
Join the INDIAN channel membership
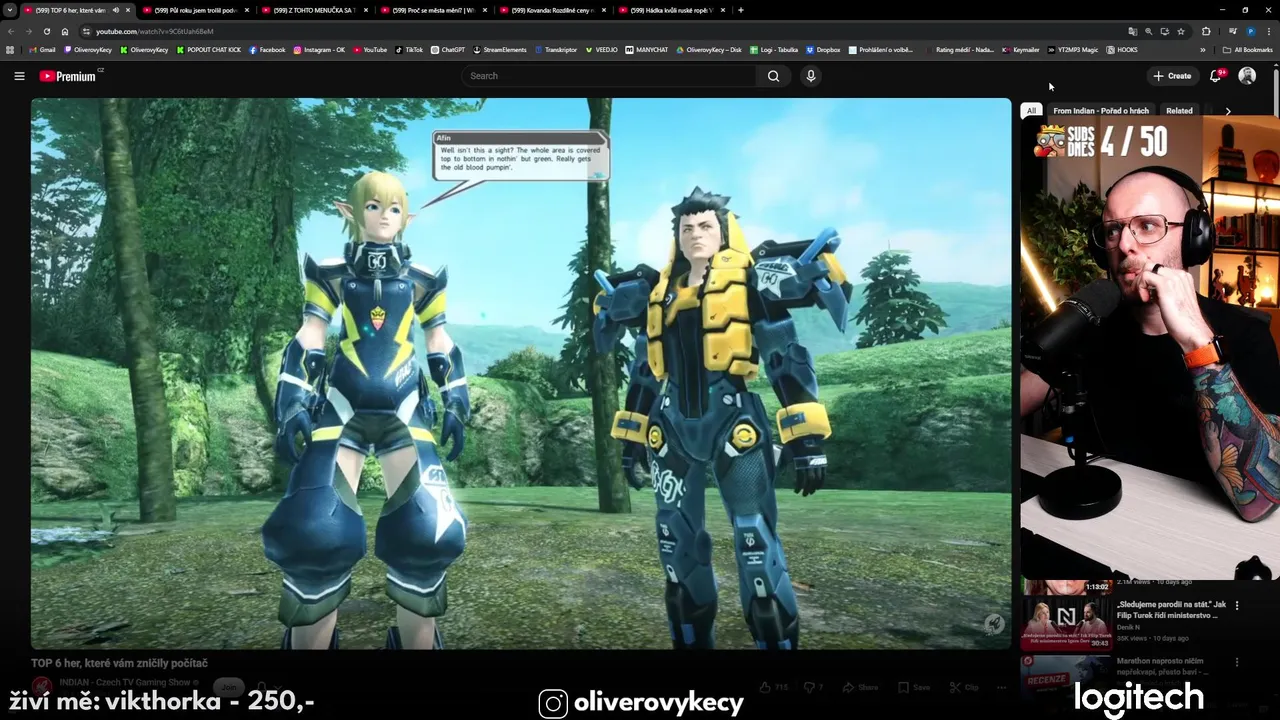coord(230,687)
